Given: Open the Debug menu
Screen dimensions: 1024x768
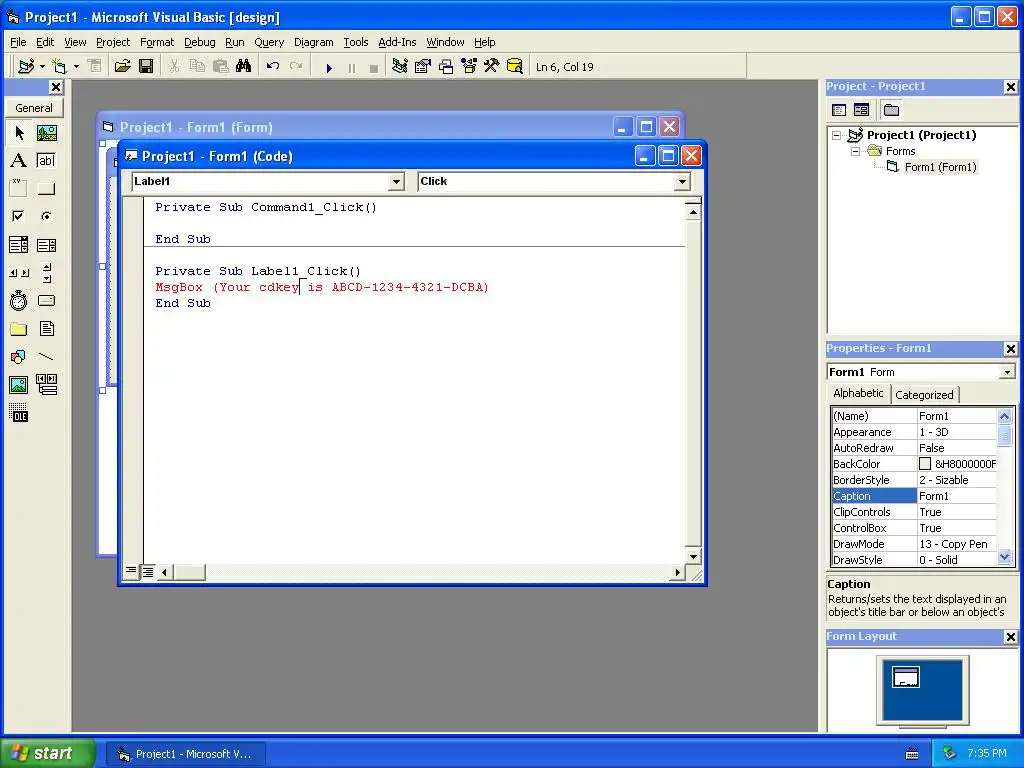Looking at the screenshot, I should point(200,42).
